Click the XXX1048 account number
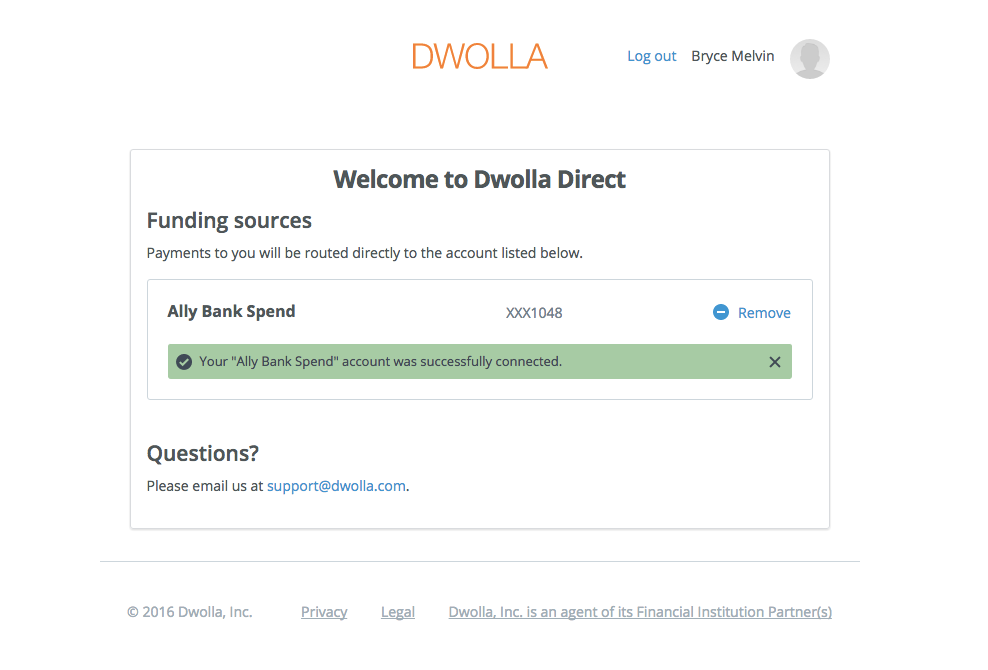Image resolution: width=988 pixels, height=670 pixels. coord(534,313)
